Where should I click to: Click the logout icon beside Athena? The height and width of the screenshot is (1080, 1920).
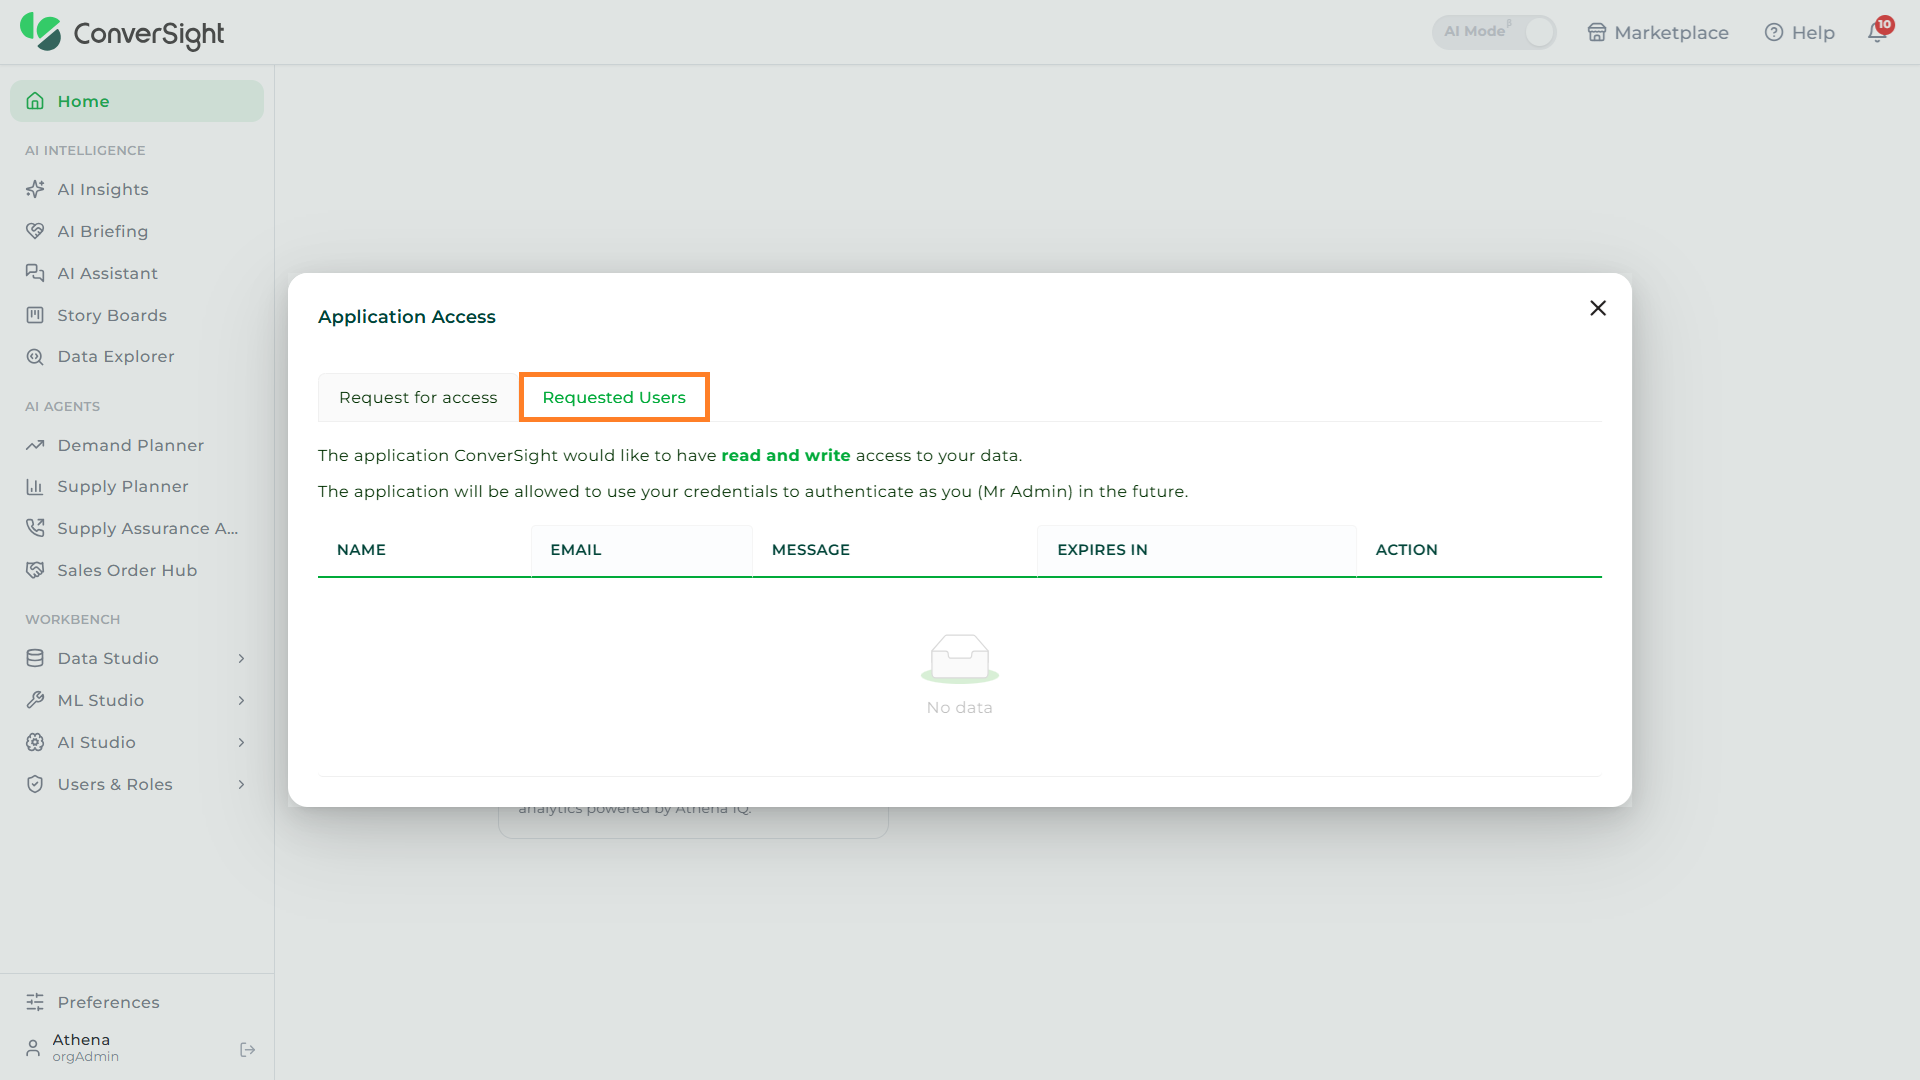248,1049
